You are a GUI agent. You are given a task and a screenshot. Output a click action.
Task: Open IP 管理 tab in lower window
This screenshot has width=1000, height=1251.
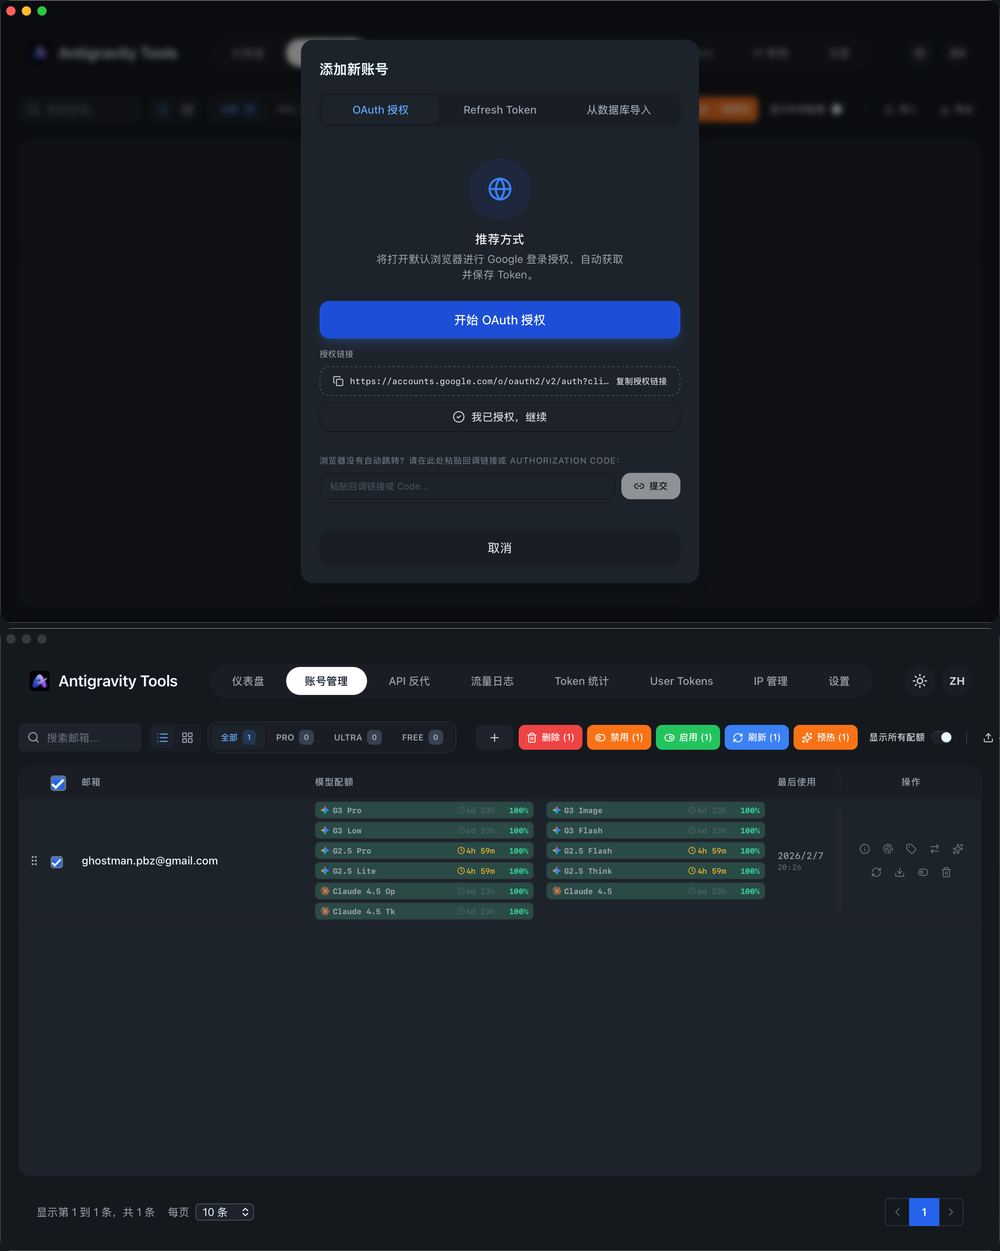(x=770, y=681)
